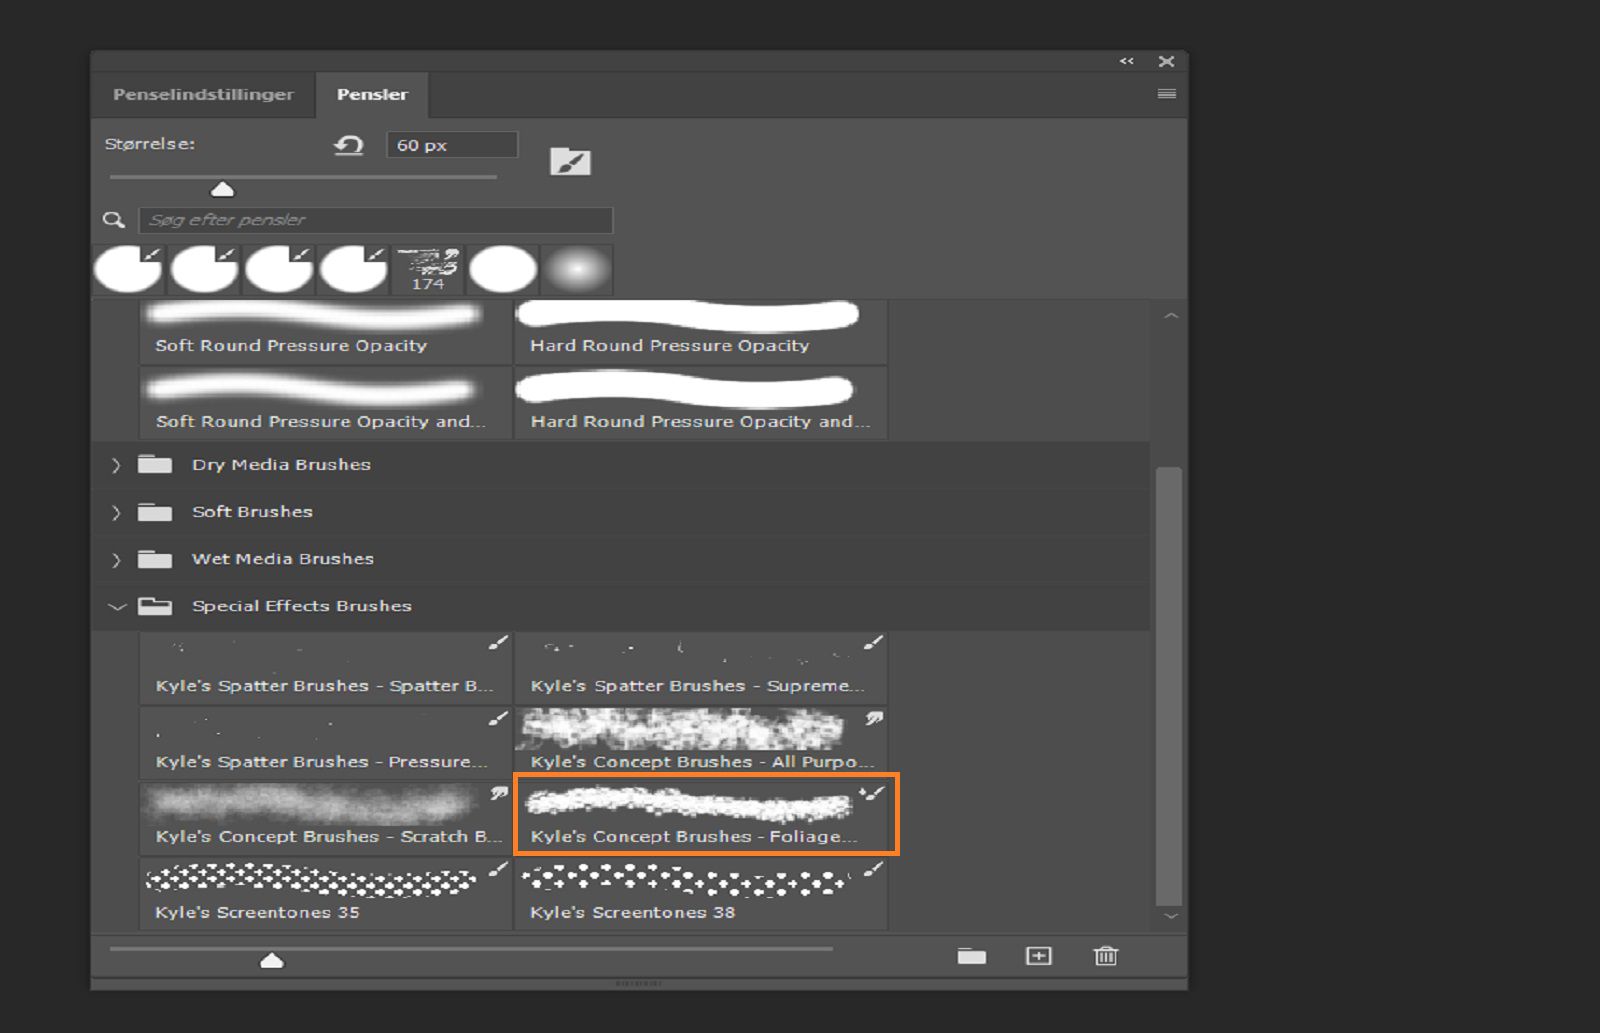The height and width of the screenshot is (1033, 1600).
Task: Choose Hard Round Pressure Opacity and... brush
Action: point(700,403)
